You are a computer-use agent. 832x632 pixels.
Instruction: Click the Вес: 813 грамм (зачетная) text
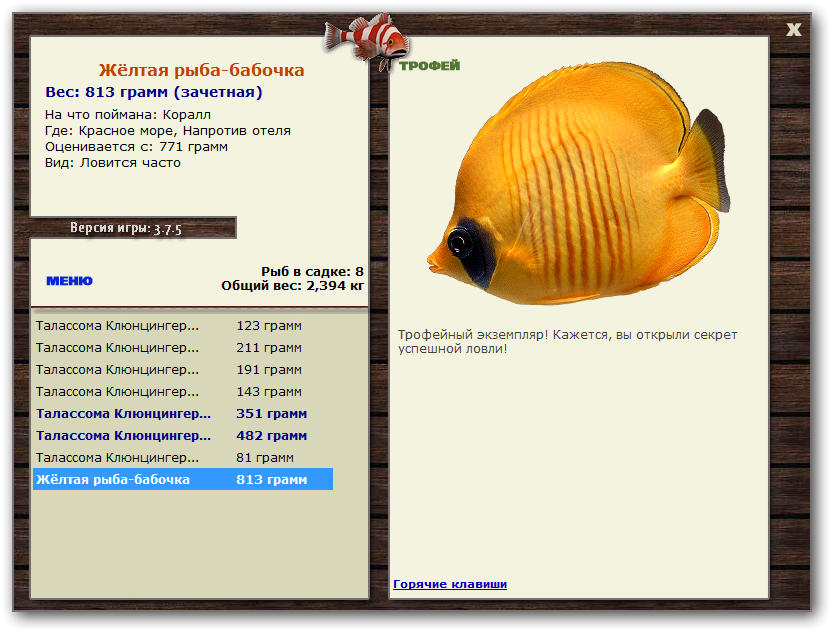[x=154, y=92]
